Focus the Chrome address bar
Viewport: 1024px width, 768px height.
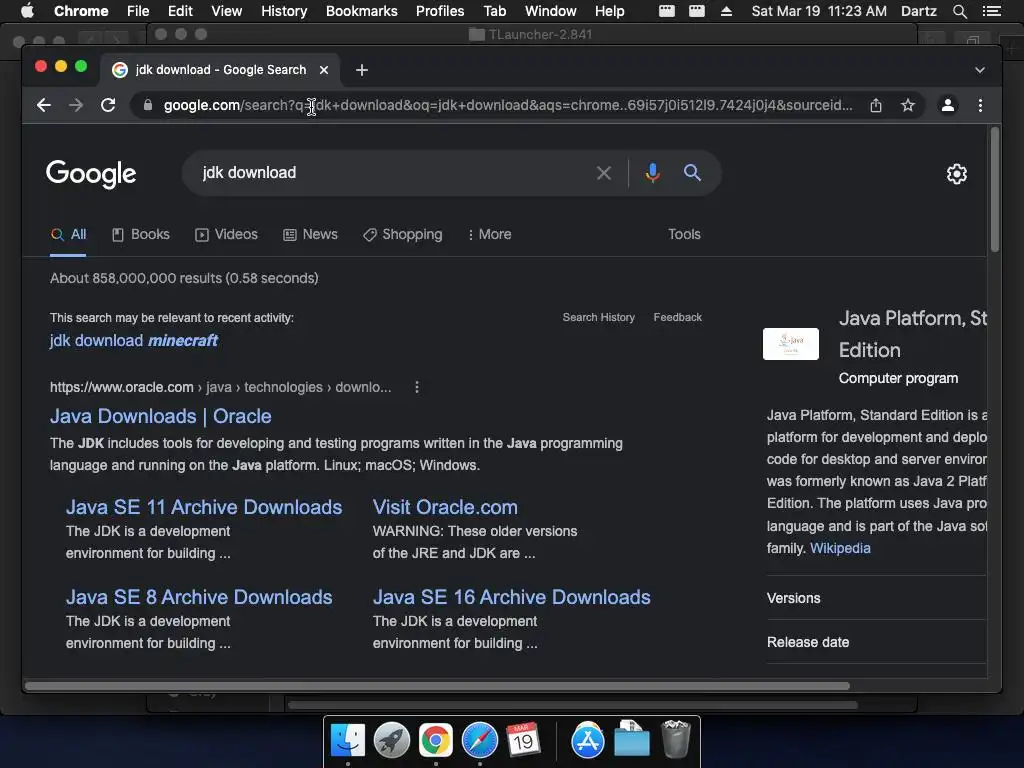click(507, 105)
